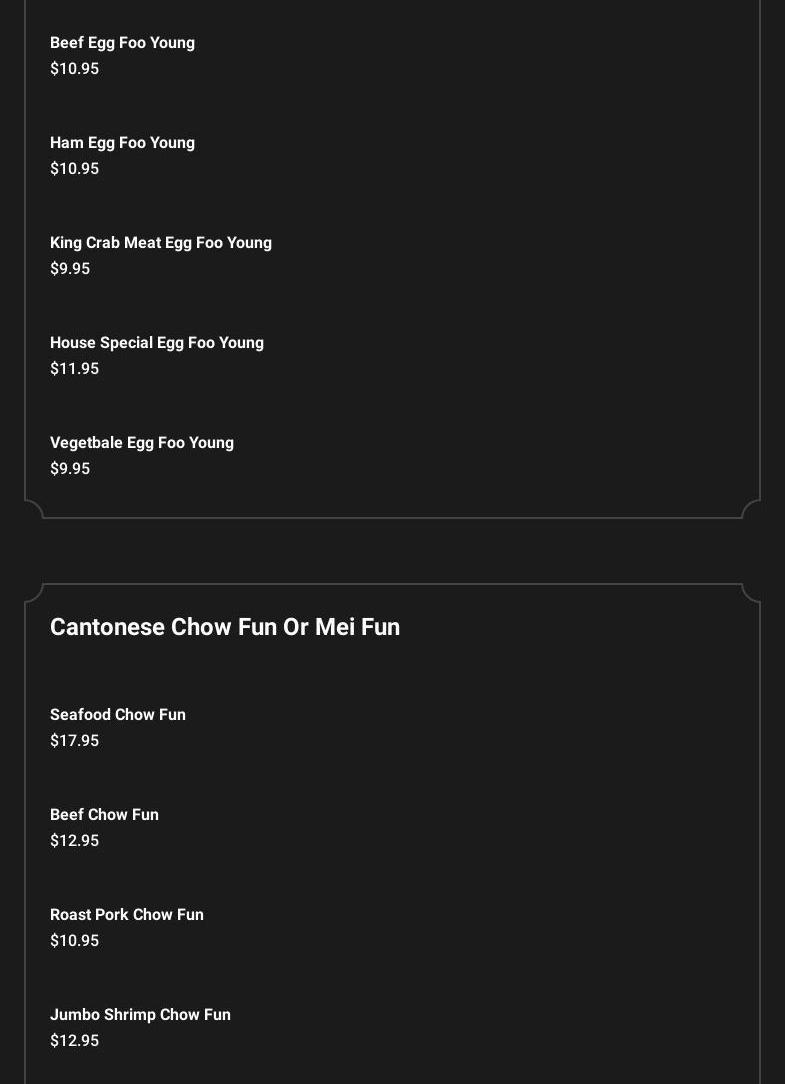Choose the Beef Chow Fun item

[104, 815]
